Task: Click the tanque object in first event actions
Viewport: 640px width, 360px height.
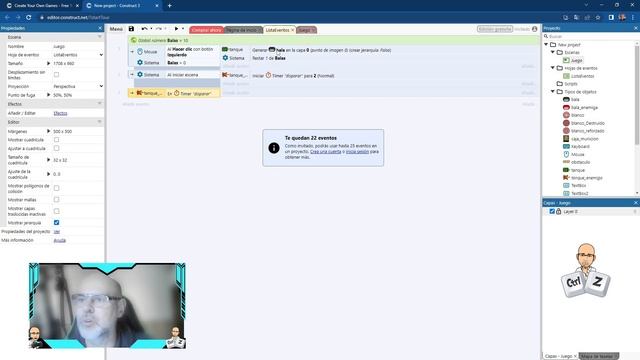Action: pyautogui.click(x=233, y=49)
